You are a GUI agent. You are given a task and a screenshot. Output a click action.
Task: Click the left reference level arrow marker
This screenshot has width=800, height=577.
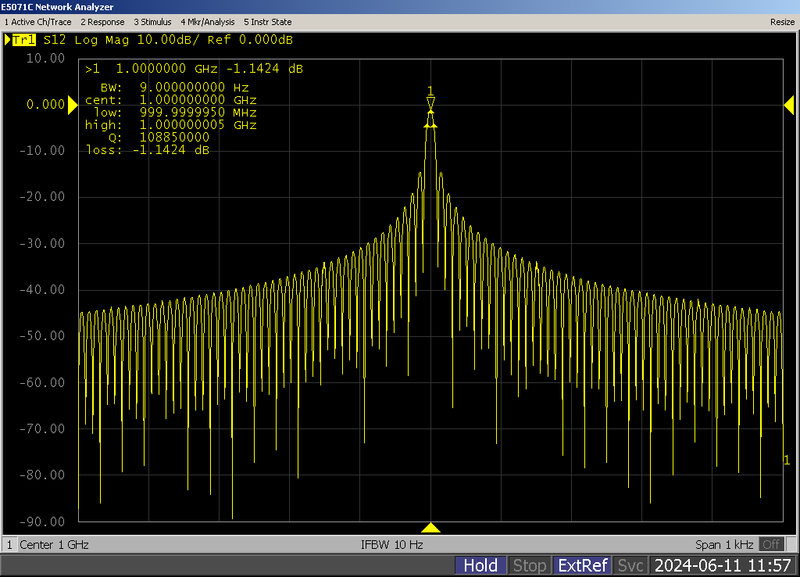pyautogui.click(x=72, y=104)
